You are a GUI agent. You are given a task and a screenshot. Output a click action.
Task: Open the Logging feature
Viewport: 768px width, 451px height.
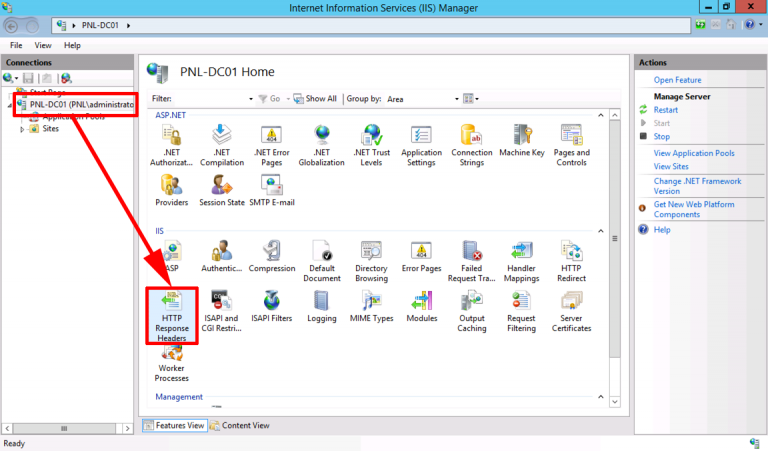click(x=322, y=306)
